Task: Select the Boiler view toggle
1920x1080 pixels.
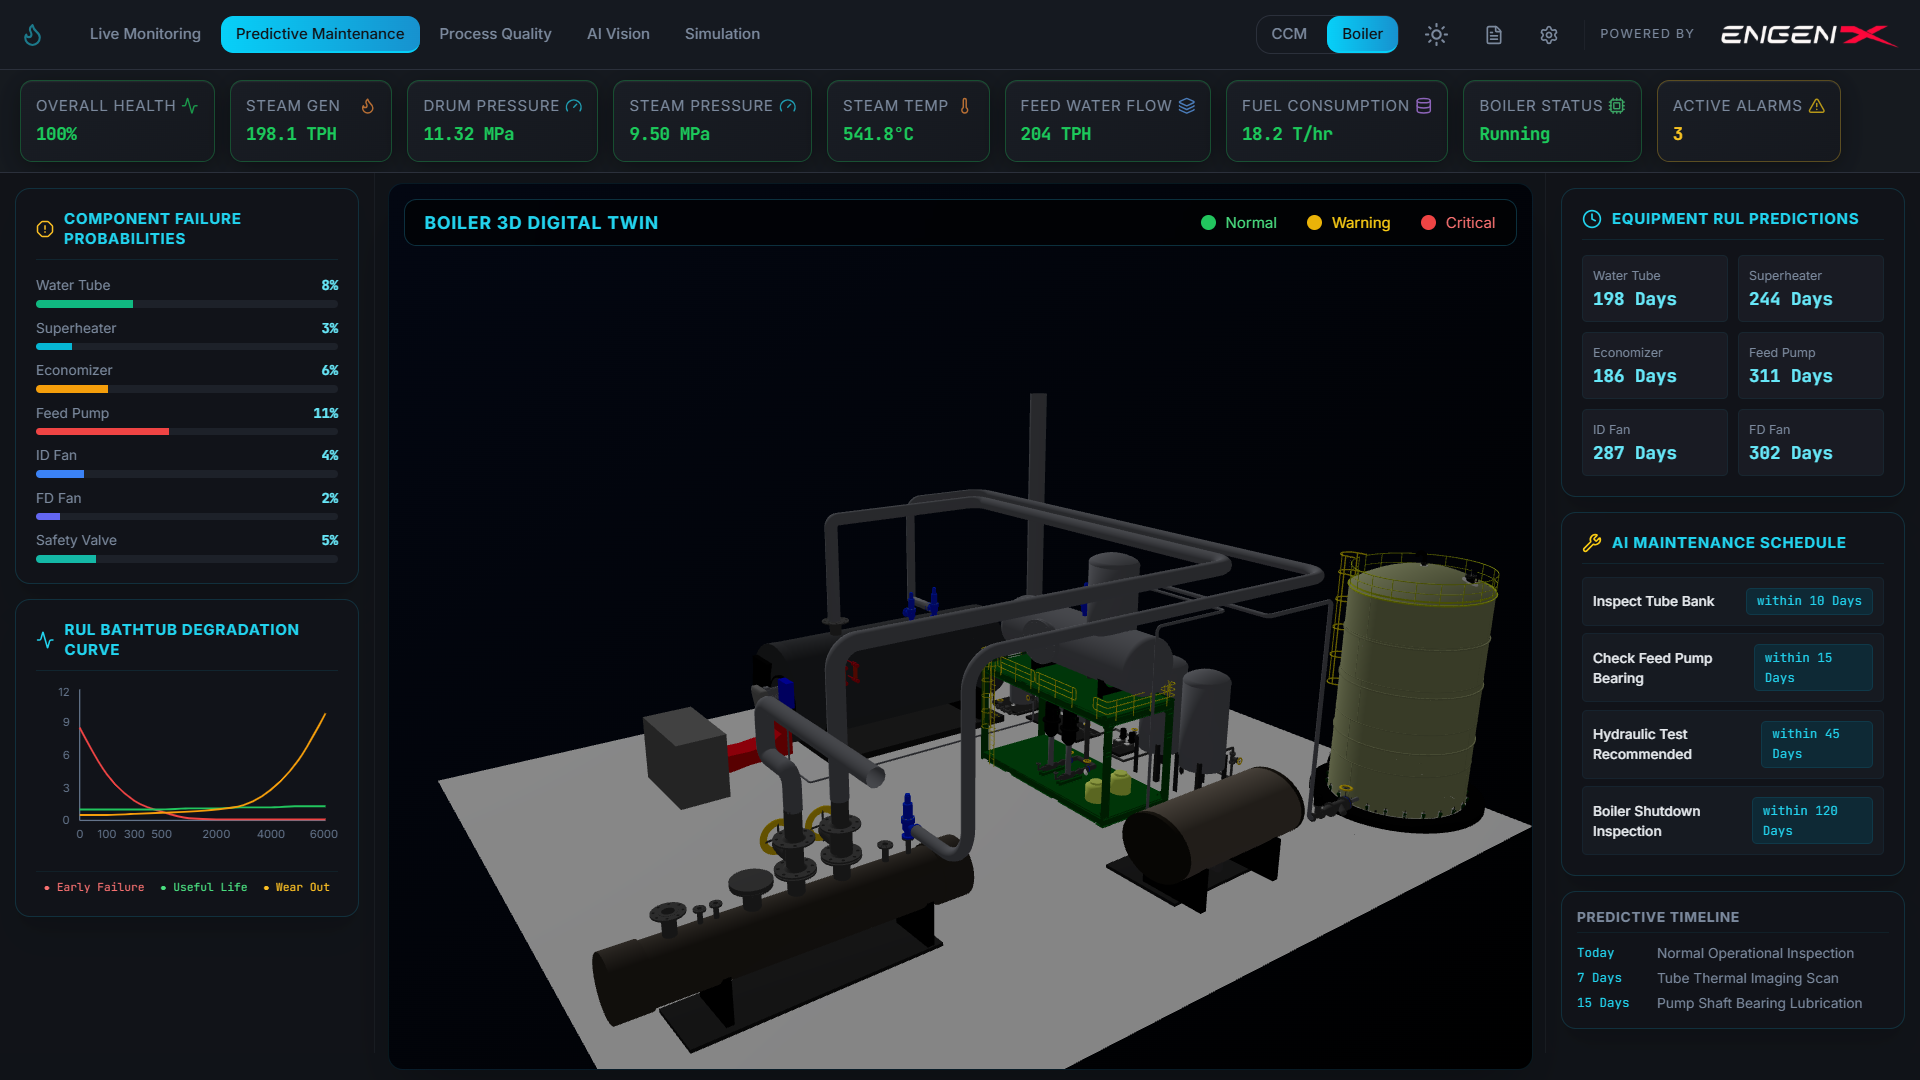Action: click(x=1362, y=34)
